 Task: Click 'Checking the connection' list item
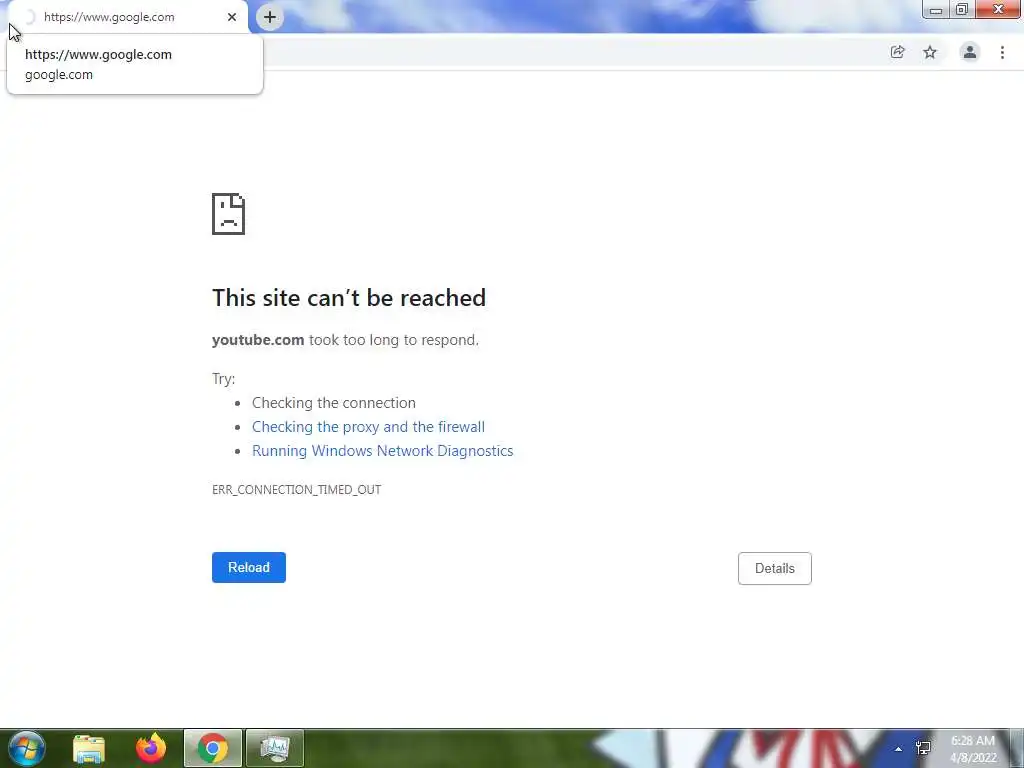[x=334, y=403]
